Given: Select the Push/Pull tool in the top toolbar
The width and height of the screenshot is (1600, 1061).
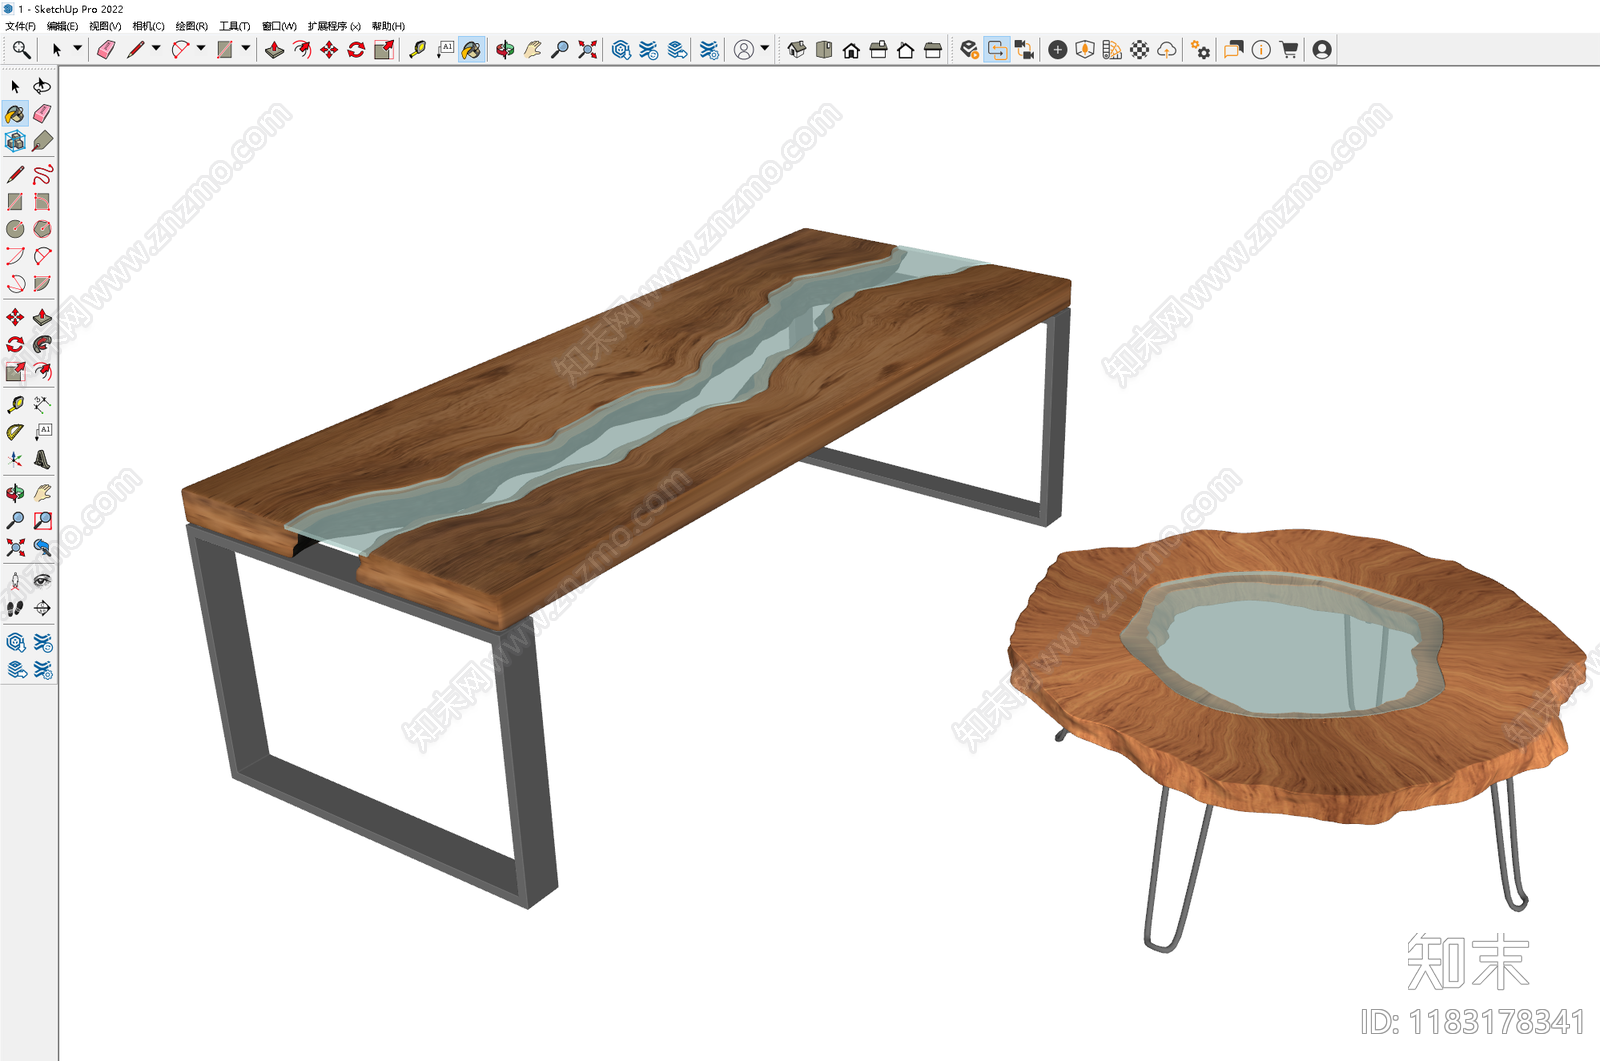Looking at the screenshot, I should click(274, 49).
